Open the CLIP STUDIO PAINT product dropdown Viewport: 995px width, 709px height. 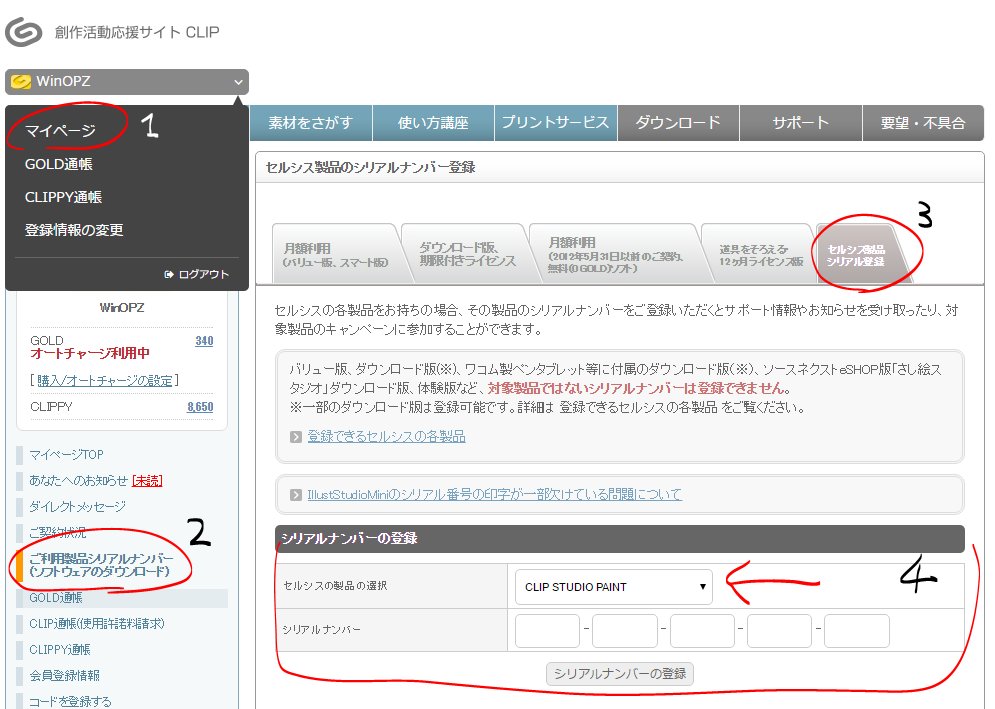pos(614,587)
